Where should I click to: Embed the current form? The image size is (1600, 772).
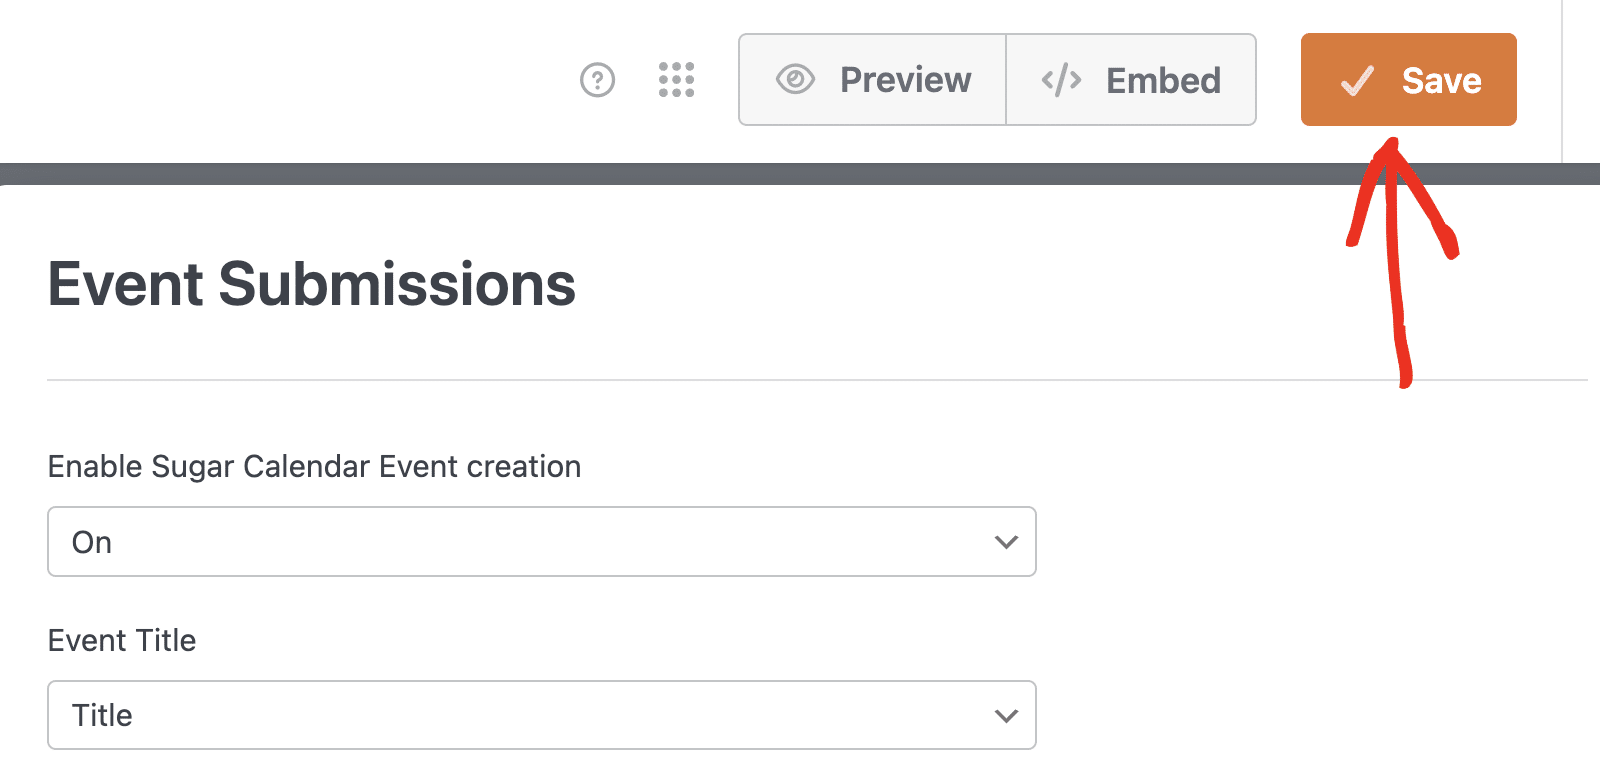point(1131,79)
